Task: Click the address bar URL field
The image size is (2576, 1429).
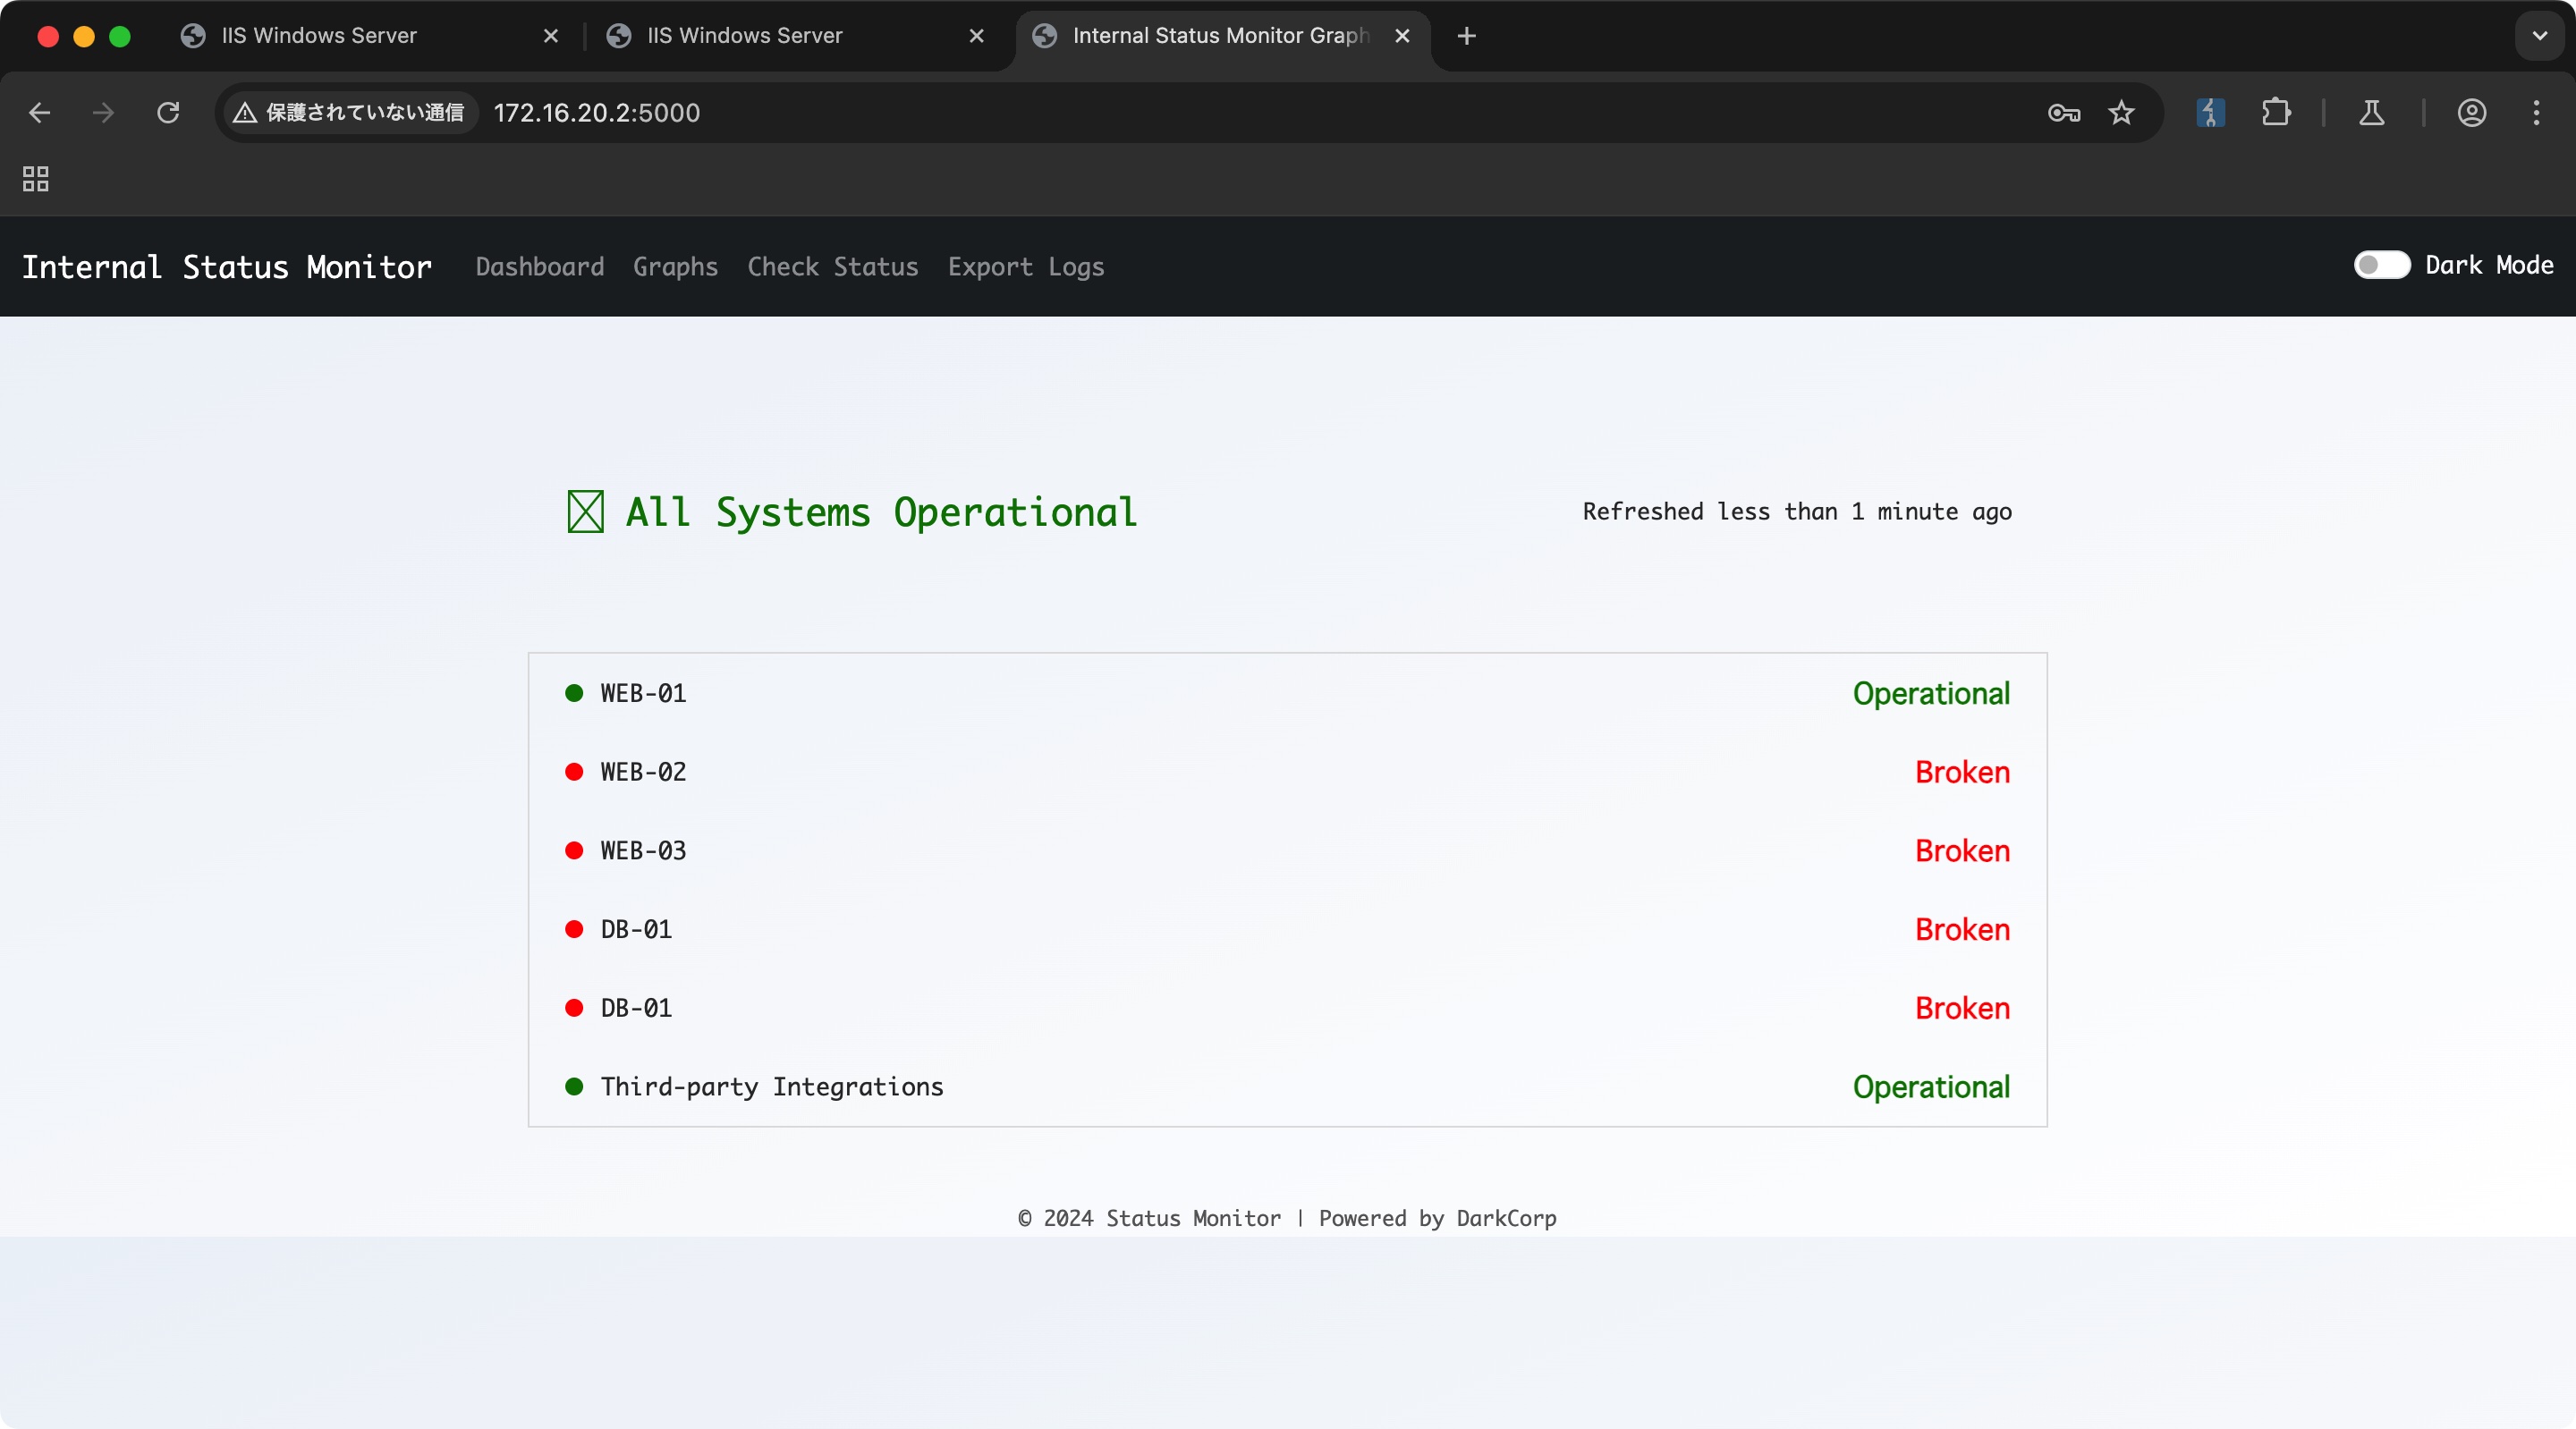Action: click(1200, 113)
